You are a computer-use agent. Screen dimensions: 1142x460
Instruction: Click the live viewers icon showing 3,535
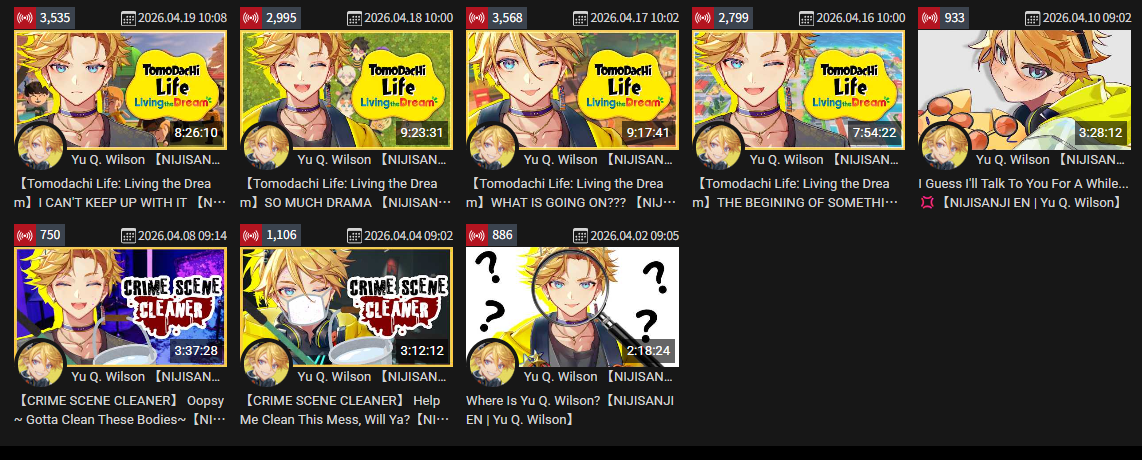pos(25,18)
